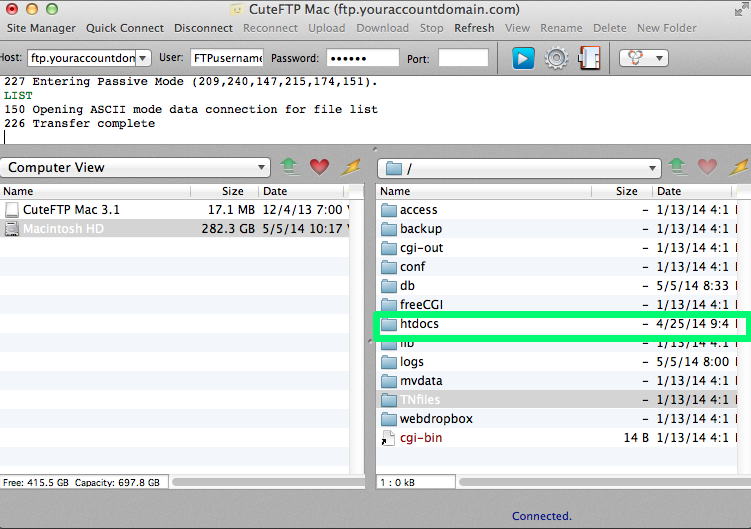Click the local pane vertical scrollbar

coord(357,335)
